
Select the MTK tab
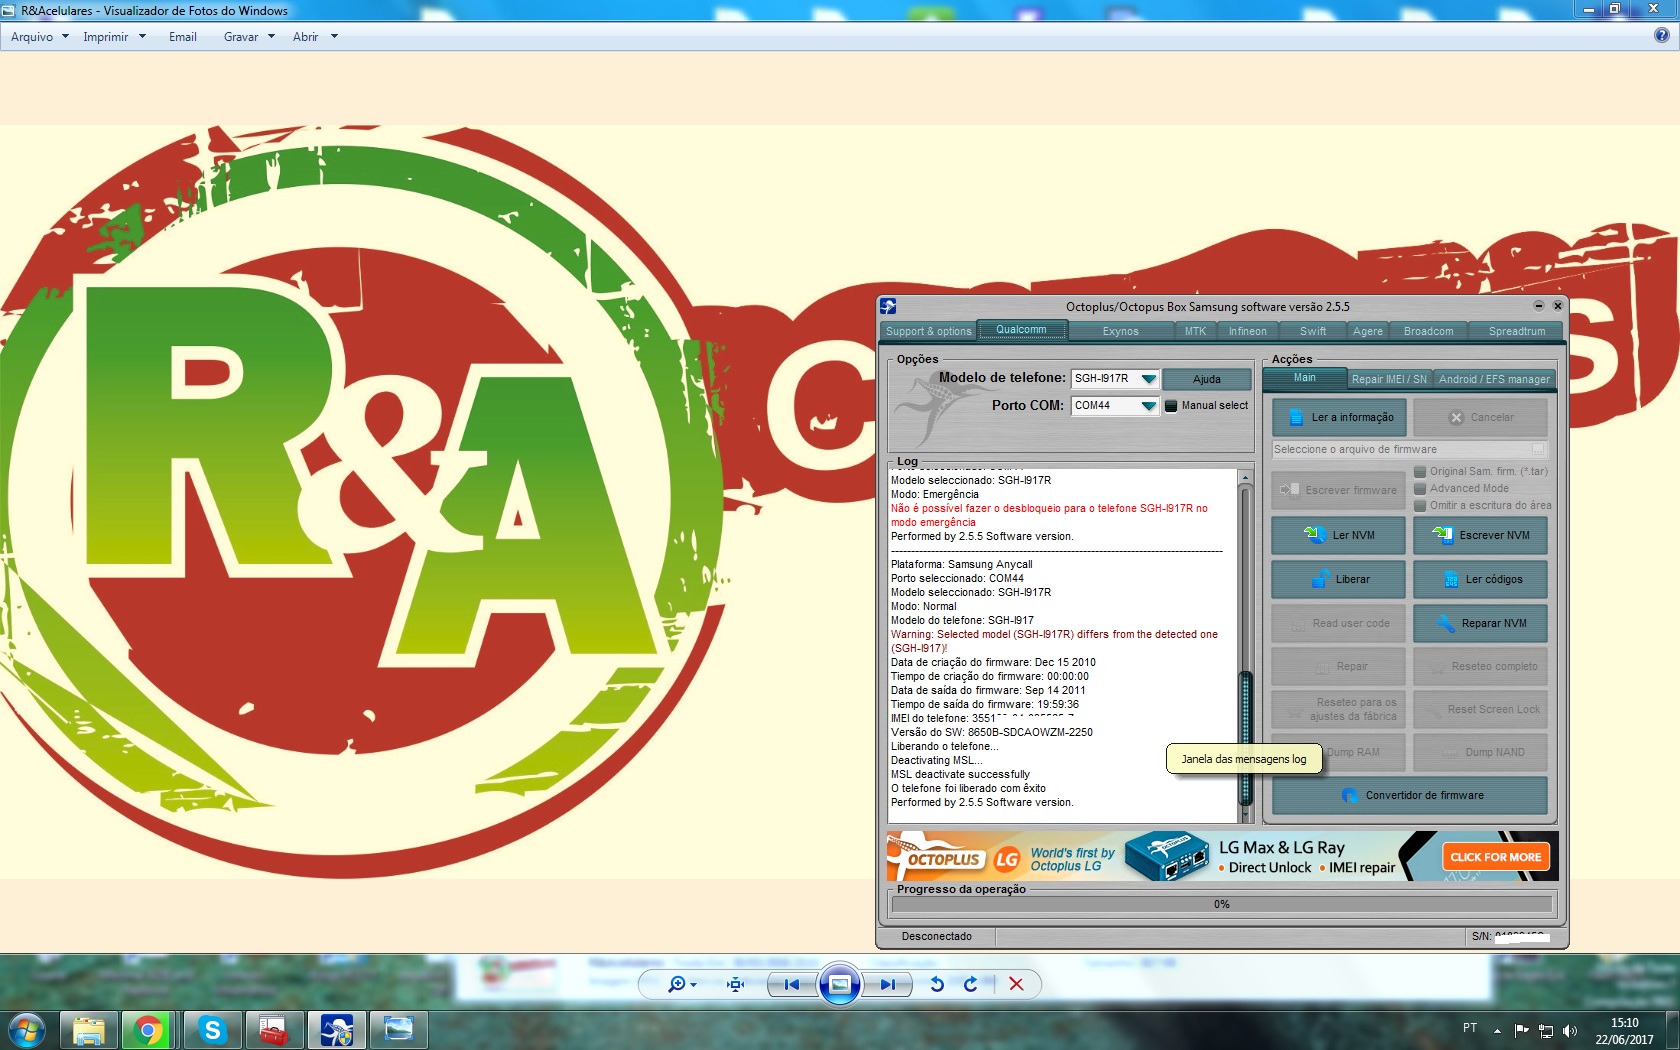1196,331
